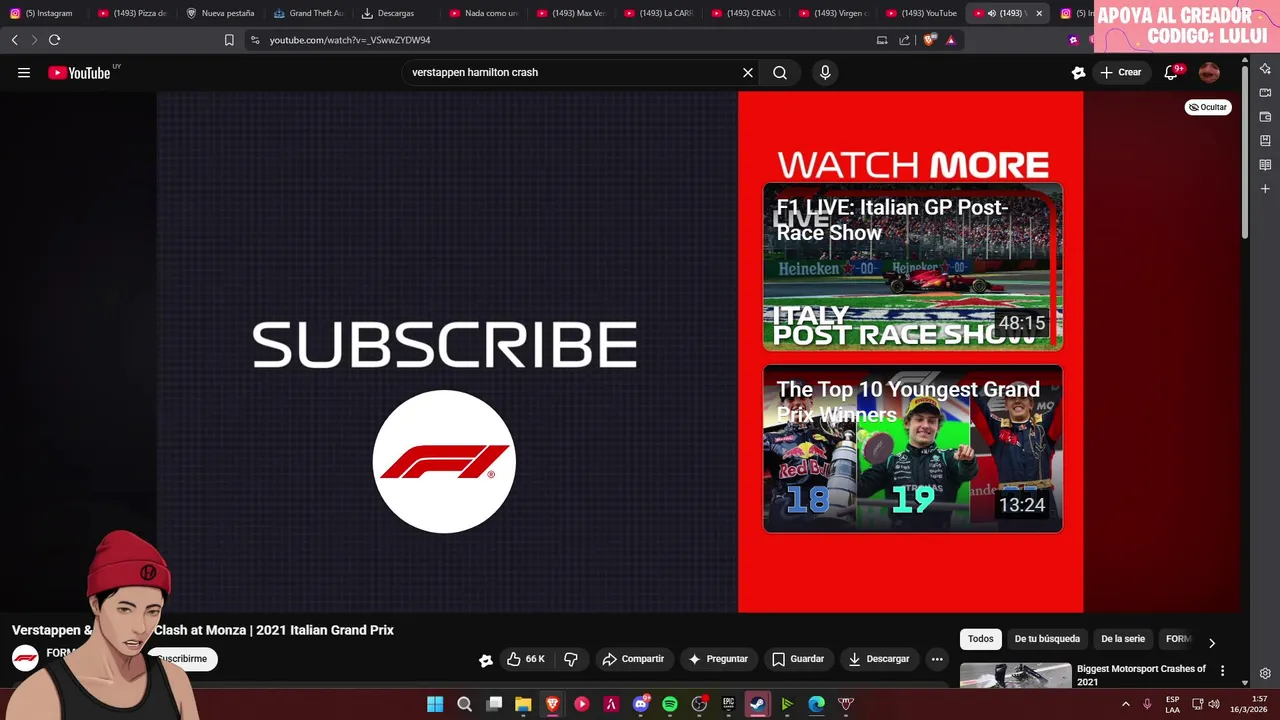1280x720 pixels.
Task: Go to the YouTube home logo
Action: coord(79,72)
